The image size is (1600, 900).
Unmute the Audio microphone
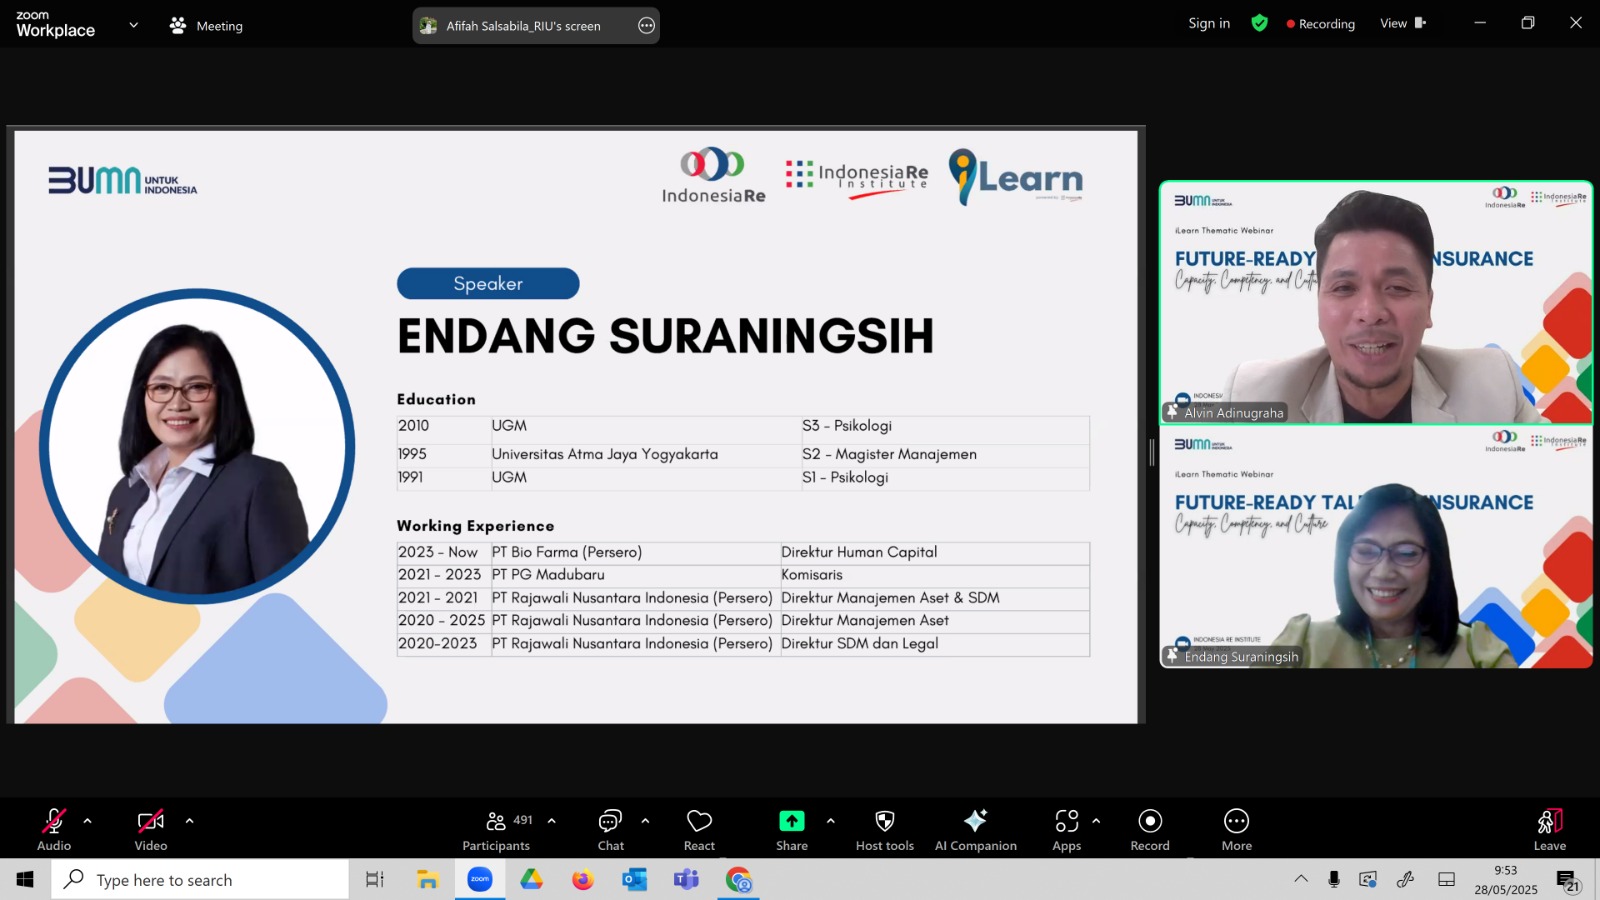(54, 830)
